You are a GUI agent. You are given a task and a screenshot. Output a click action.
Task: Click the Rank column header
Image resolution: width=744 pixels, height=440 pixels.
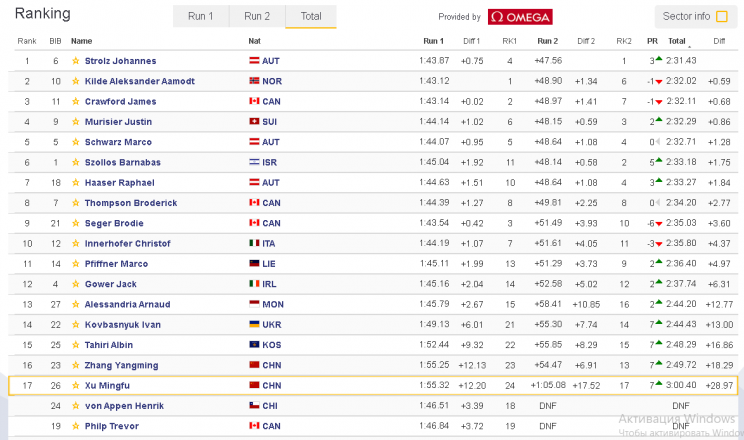pyautogui.click(x=27, y=41)
